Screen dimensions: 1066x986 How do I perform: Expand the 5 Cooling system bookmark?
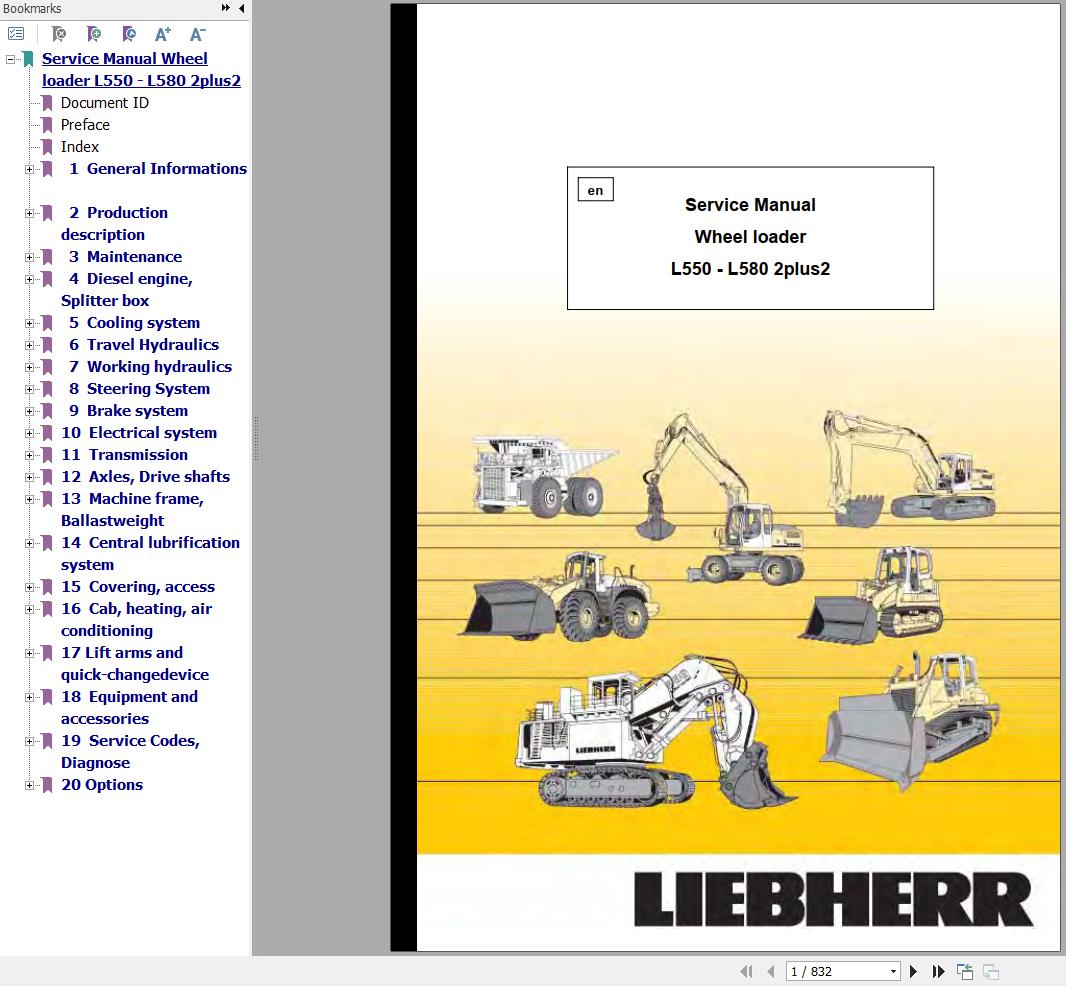click(29, 324)
